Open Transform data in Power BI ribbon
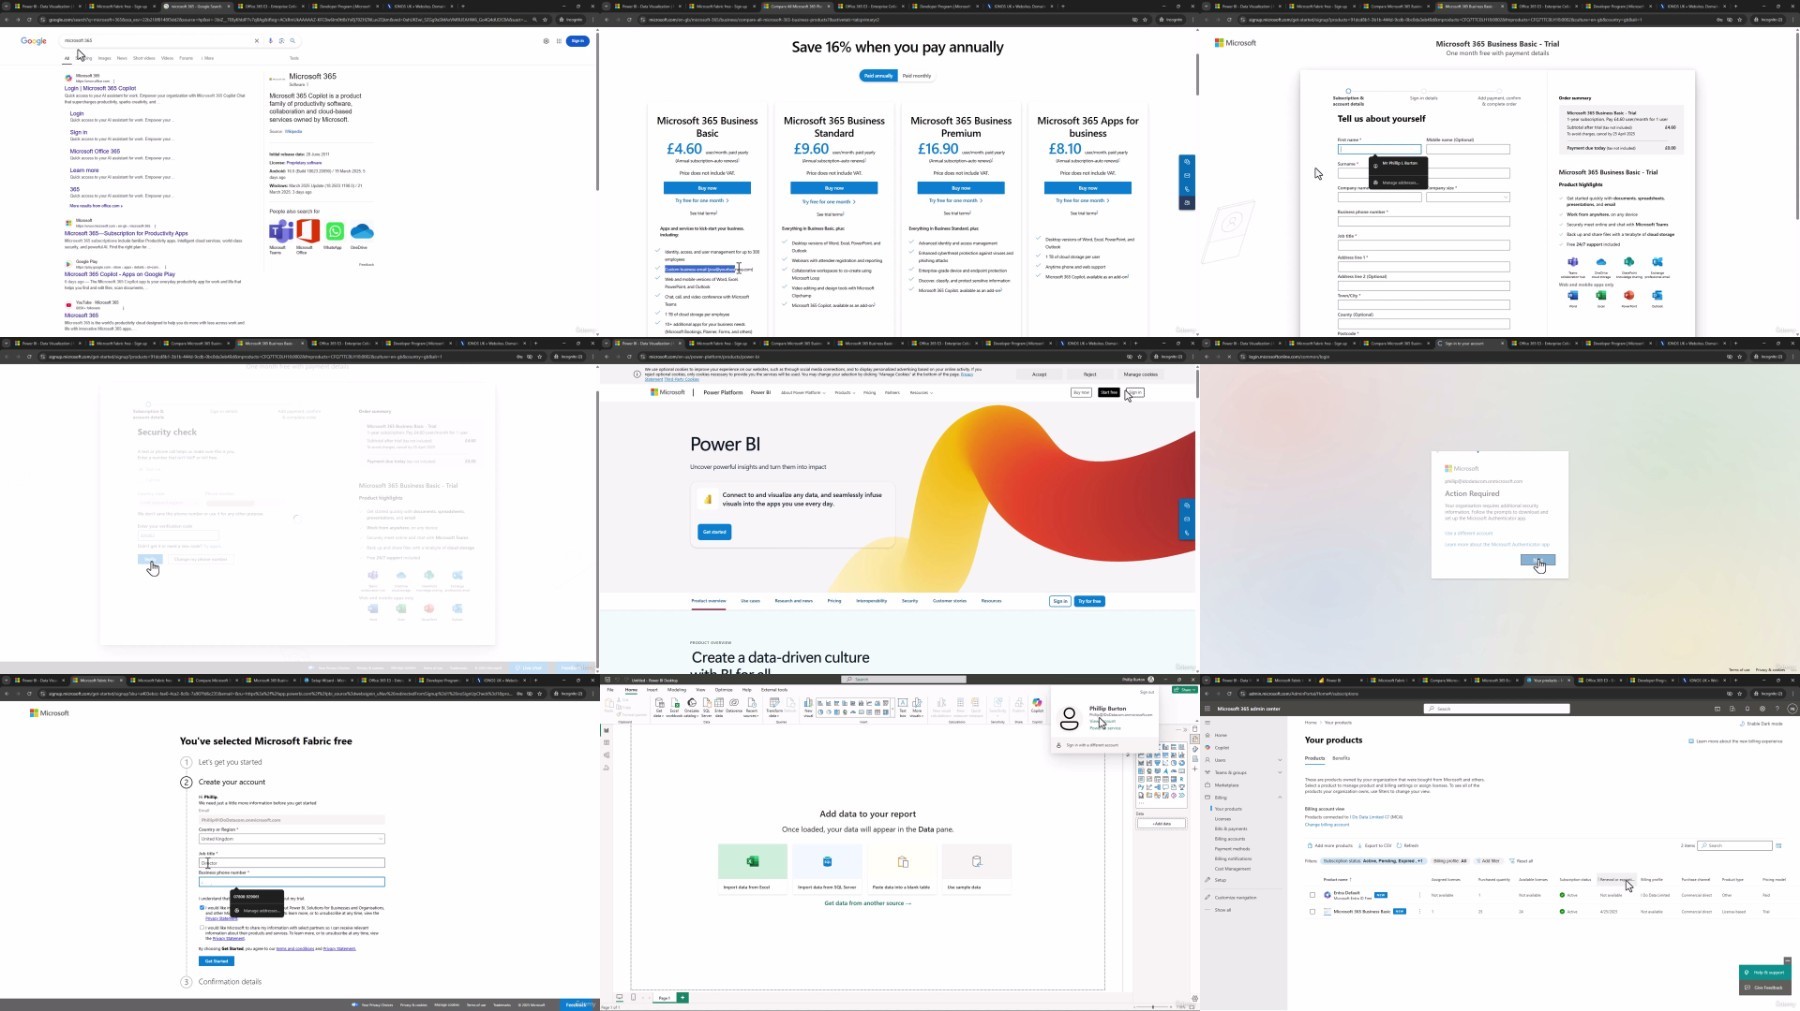The width and height of the screenshot is (1800, 1011). 774,705
